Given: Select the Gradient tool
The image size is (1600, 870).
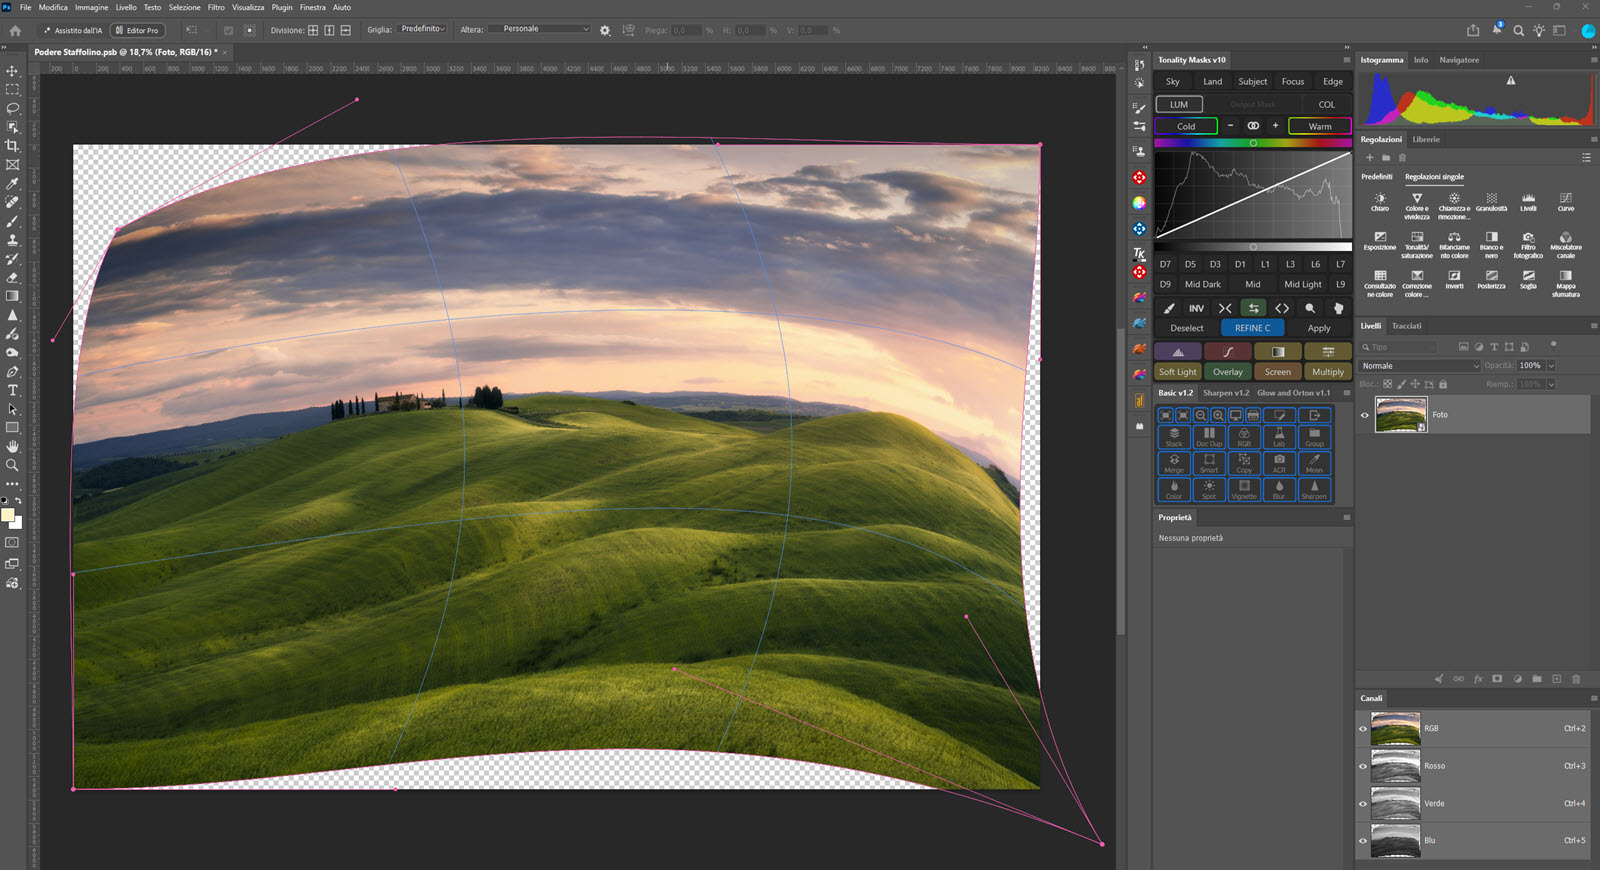Looking at the screenshot, I should pyautogui.click(x=12, y=296).
